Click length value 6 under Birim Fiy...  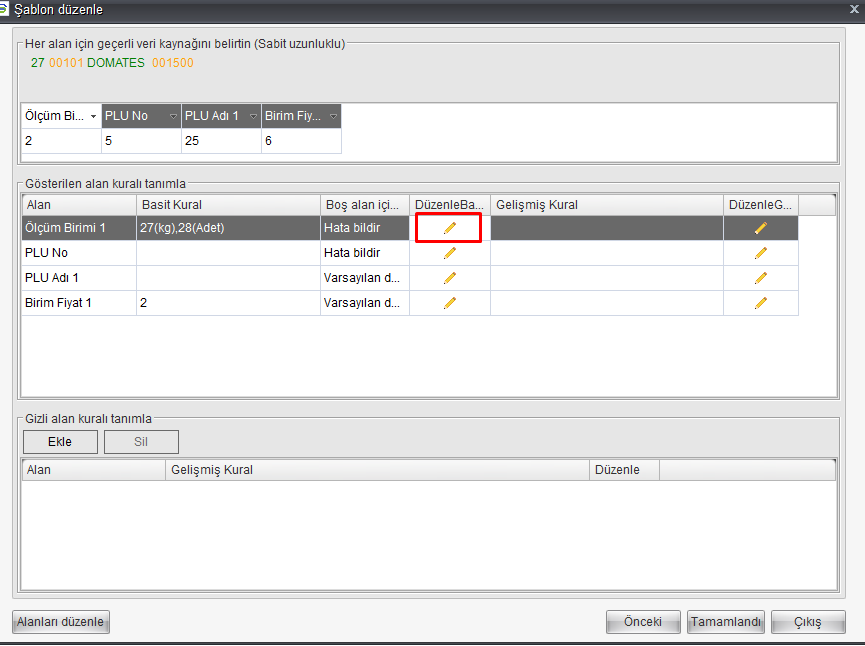[301, 141]
